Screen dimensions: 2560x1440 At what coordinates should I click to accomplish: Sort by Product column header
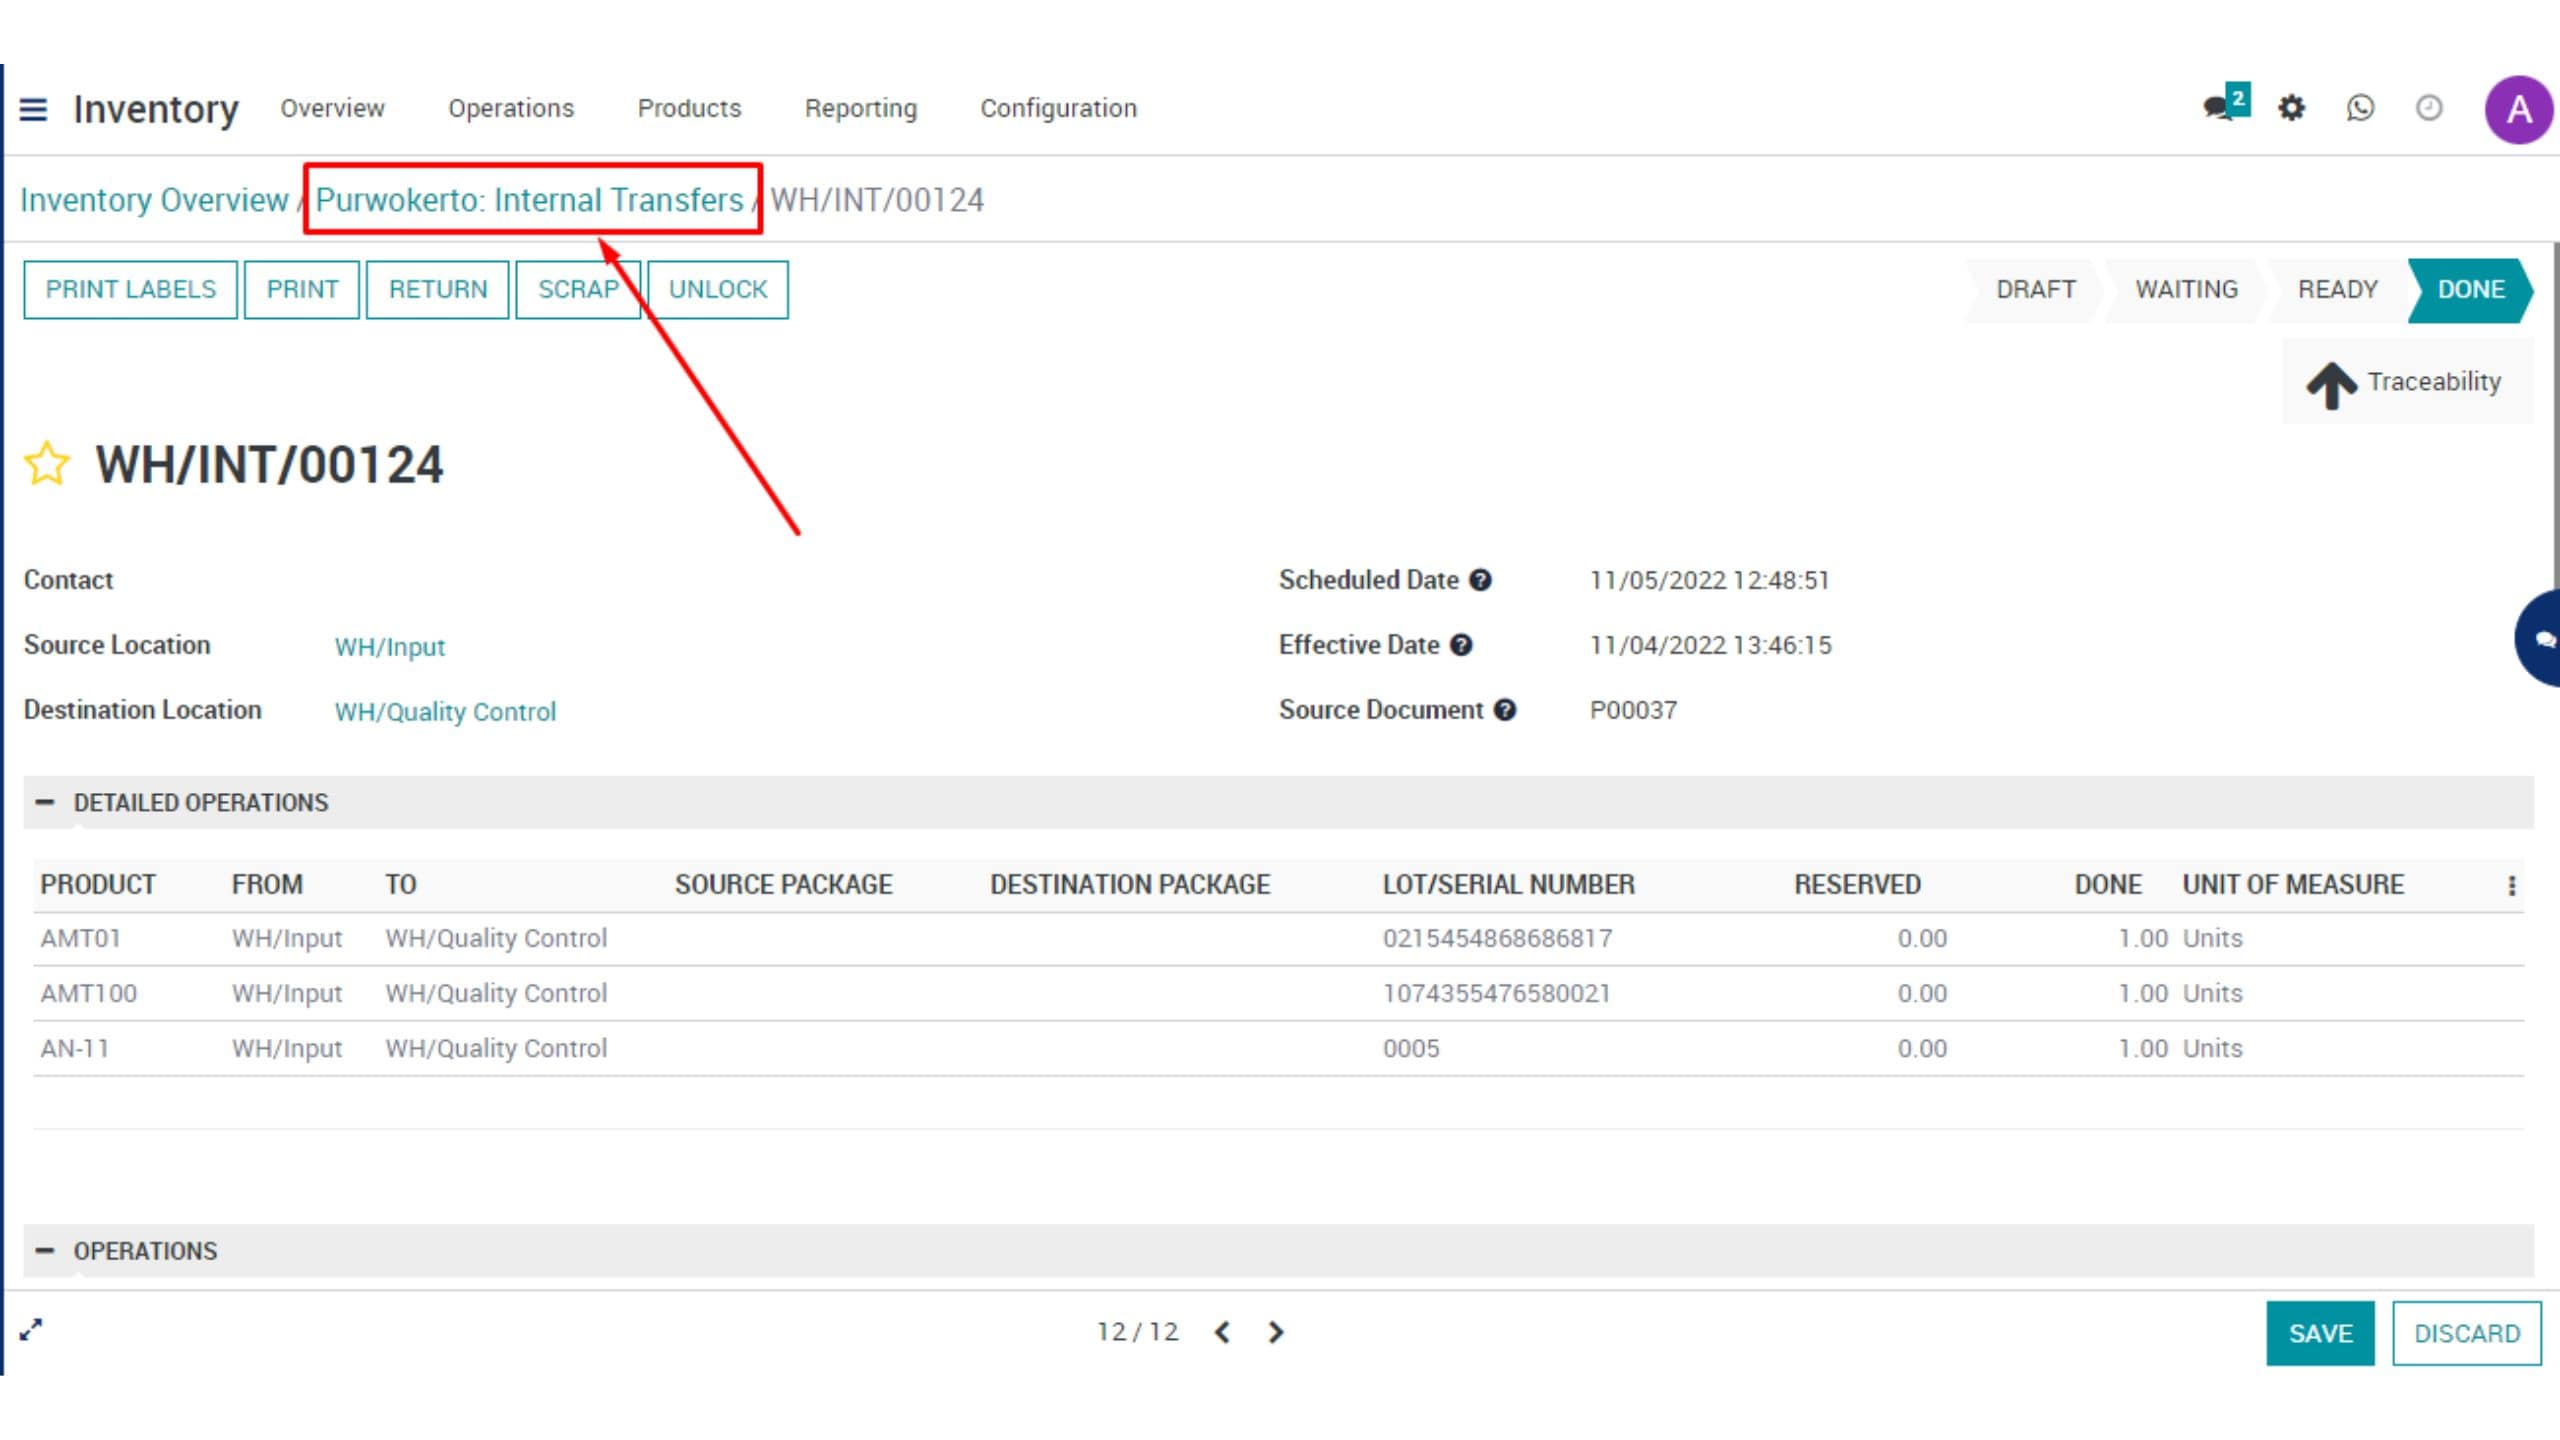98,885
